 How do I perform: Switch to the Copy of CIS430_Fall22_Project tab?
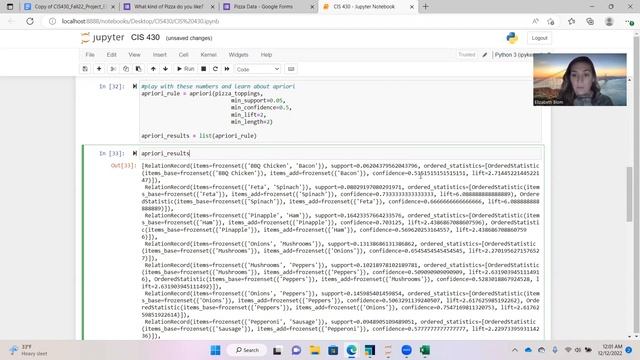coord(69,7)
